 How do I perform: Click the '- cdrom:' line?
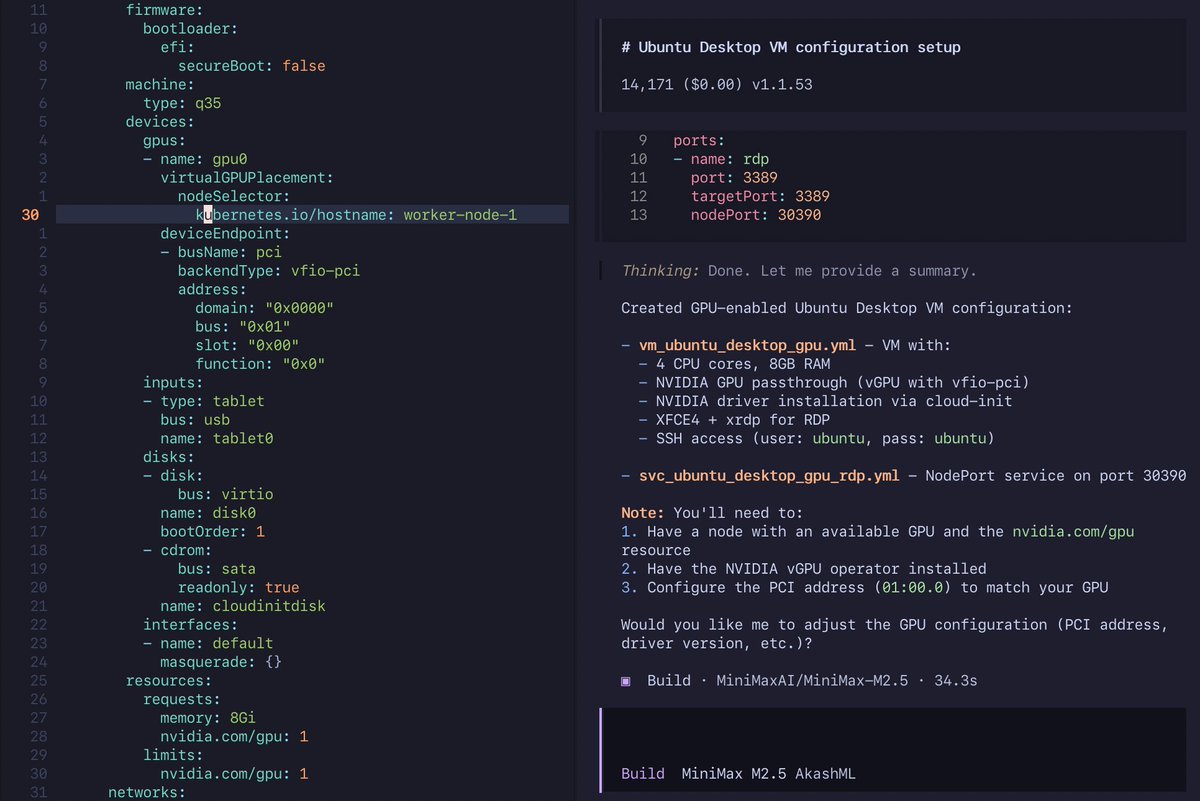click(x=178, y=550)
